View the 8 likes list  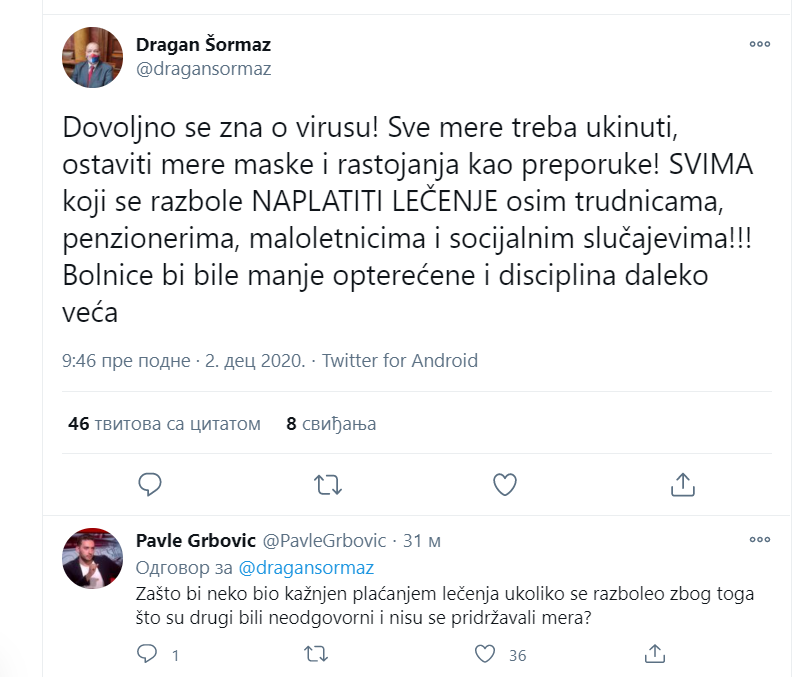pyautogui.click(x=329, y=423)
